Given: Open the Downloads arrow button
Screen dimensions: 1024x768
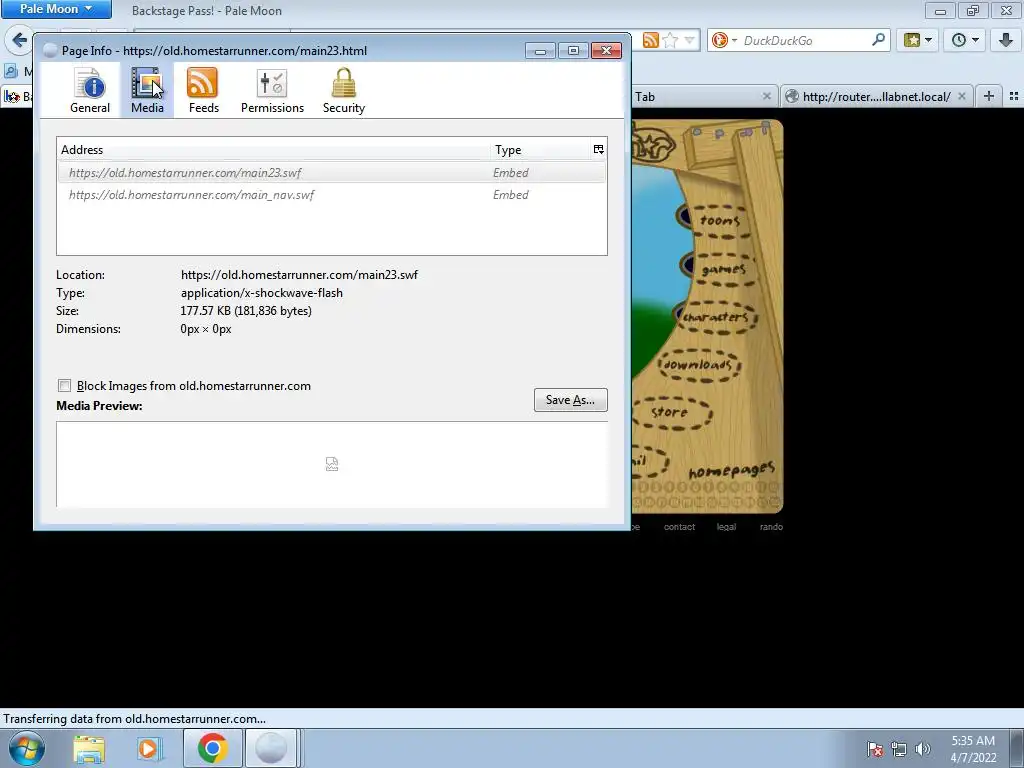Looking at the screenshot, I should pyautogui.click(x=1006, y=40).
